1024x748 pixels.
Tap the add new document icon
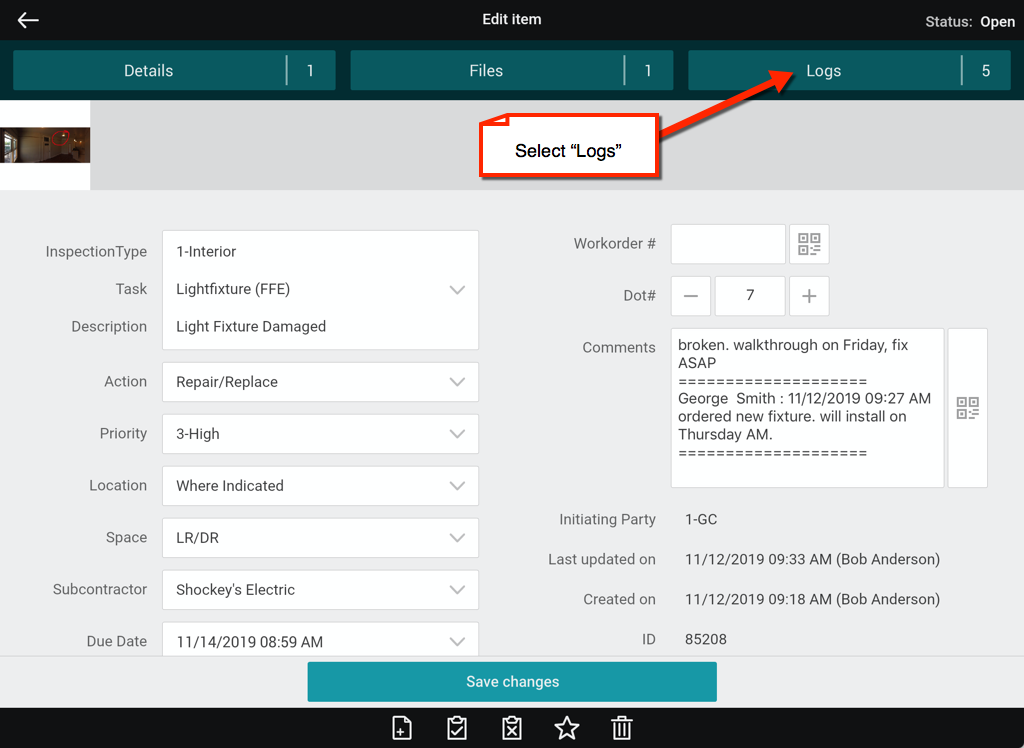click(x=401, y=728)
